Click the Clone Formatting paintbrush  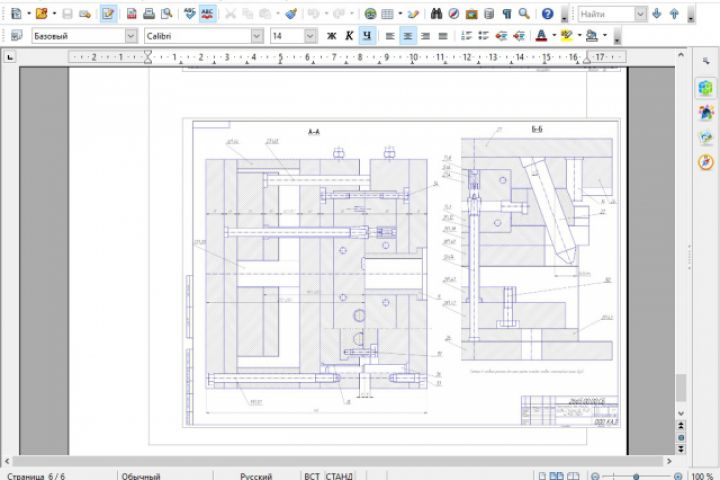[x=291, y=14]
